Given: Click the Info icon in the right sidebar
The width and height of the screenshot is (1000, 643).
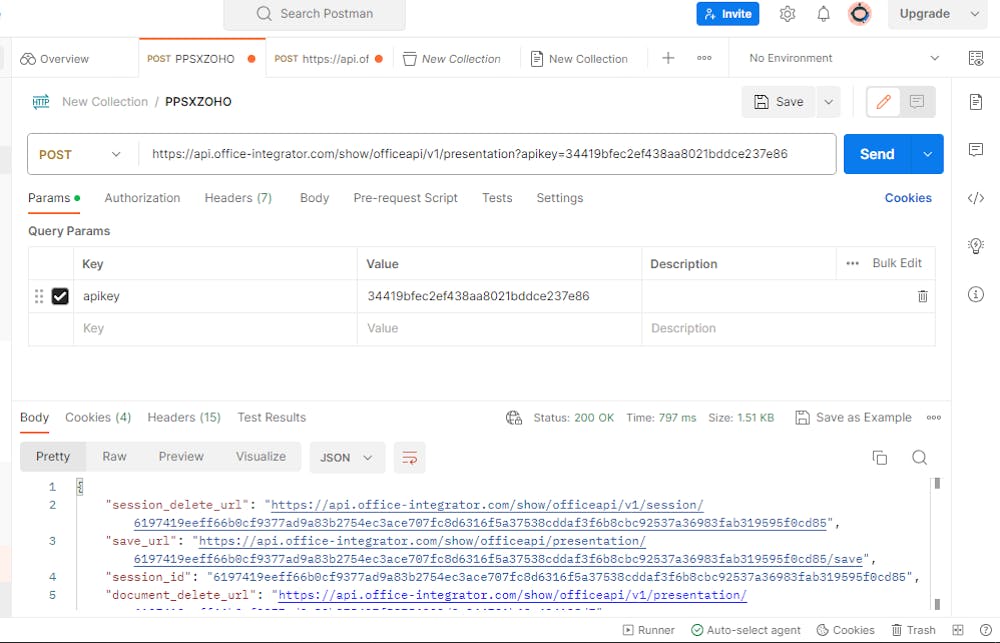Looking at the screenshot, I should [x=976, y=294].
